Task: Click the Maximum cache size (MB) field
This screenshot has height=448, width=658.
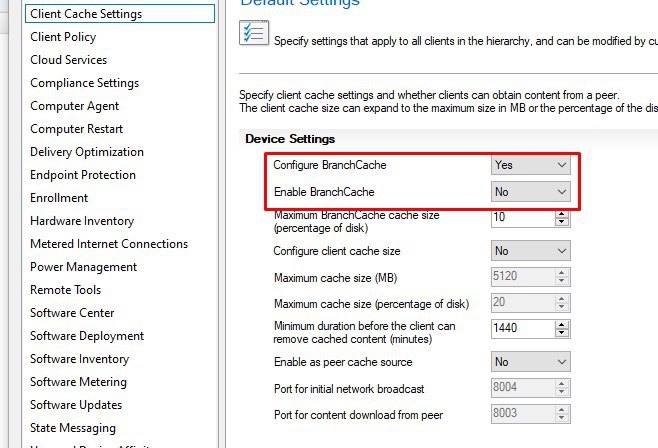Action: [522, 277]
